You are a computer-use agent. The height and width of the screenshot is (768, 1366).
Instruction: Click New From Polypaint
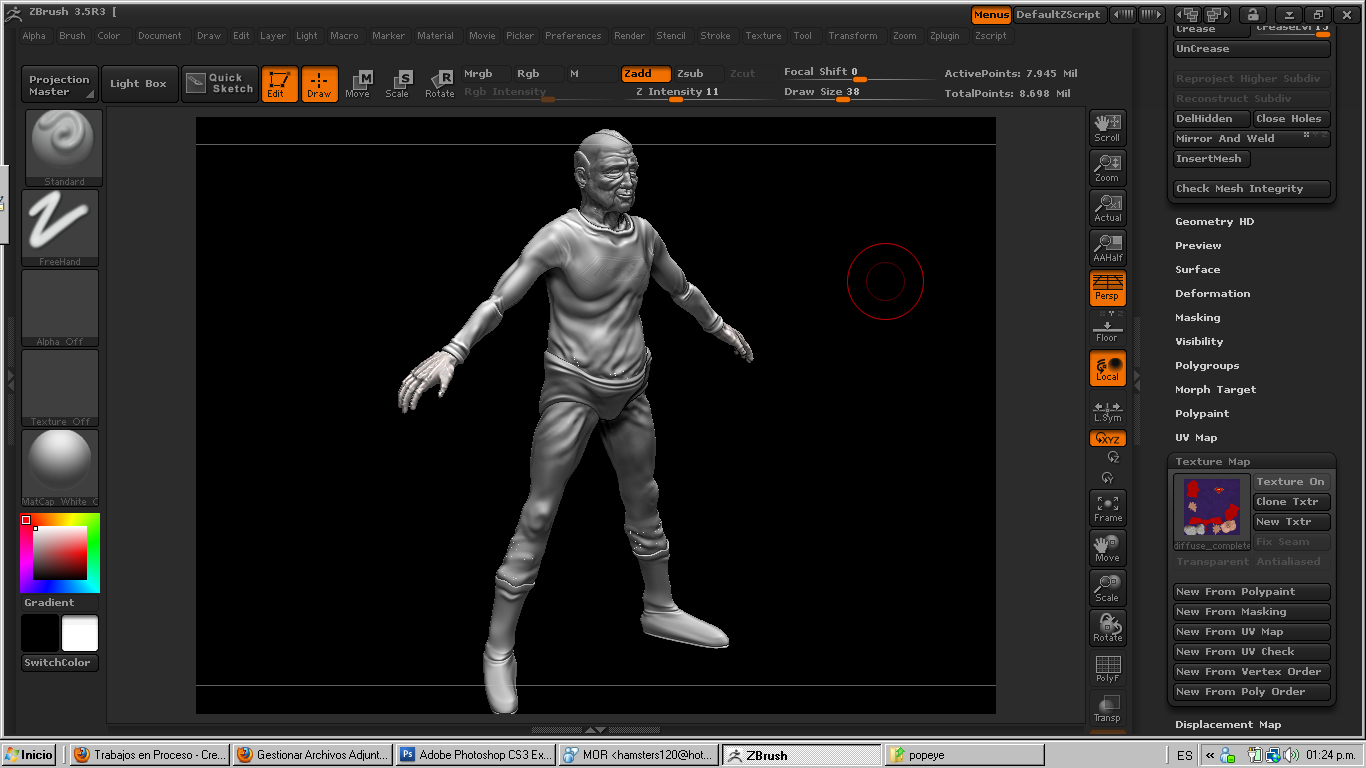pos(1252,592)
